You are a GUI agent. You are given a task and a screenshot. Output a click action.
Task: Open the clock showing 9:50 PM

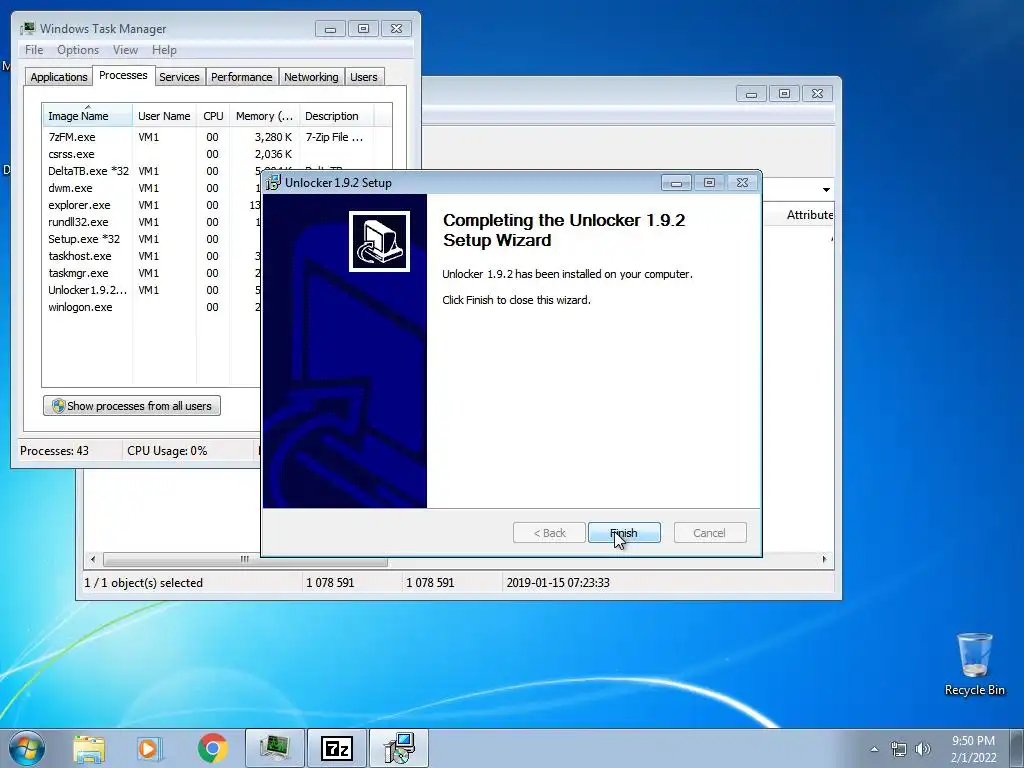pyautogui.click(x=973, y=749)
